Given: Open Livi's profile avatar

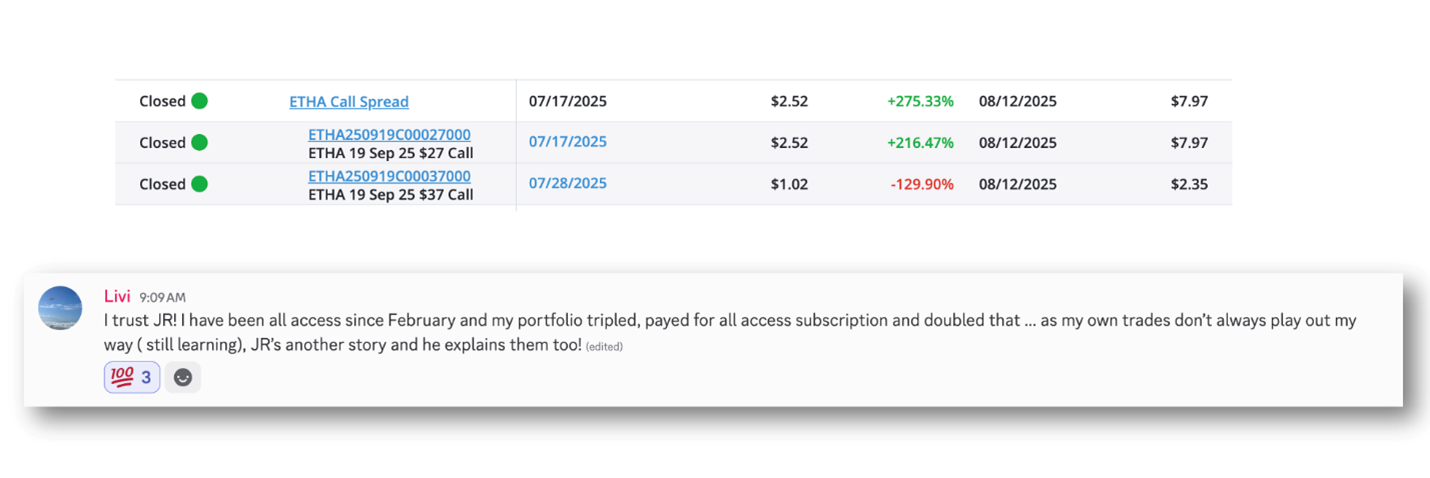Looking at the screenshot, I should pos(60,307).
